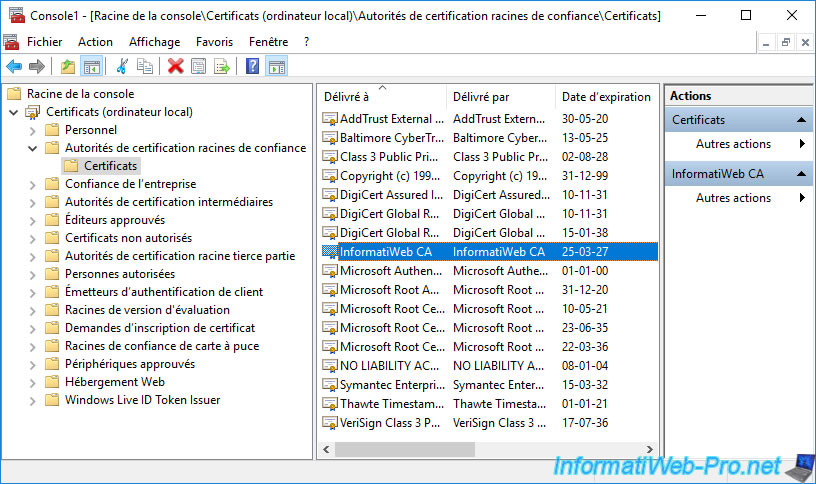Click the InformatiWeb CA certificate icon
816x484 pixels.
click(x=329, y=252)
